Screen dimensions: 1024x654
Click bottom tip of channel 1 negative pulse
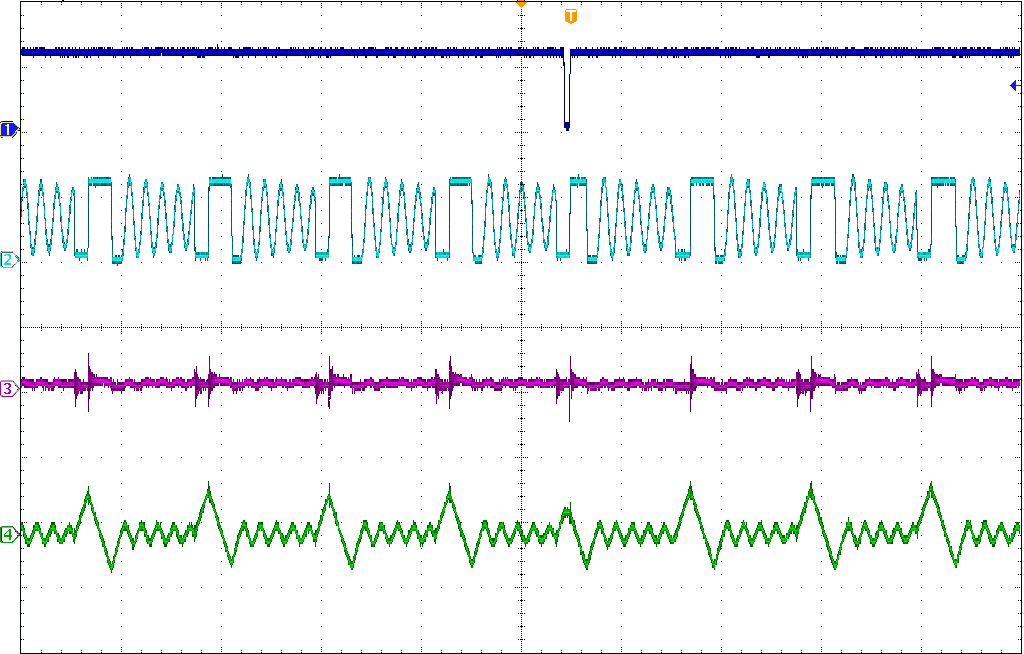[x=567, y=126]
